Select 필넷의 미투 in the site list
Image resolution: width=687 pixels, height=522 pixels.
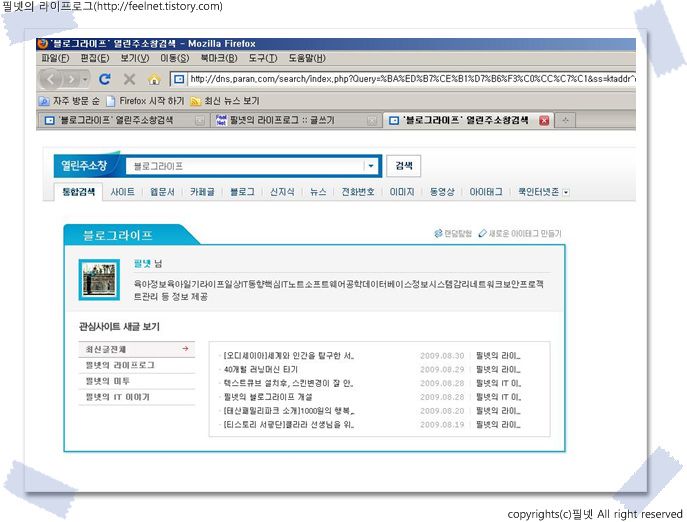click(137, 381)
